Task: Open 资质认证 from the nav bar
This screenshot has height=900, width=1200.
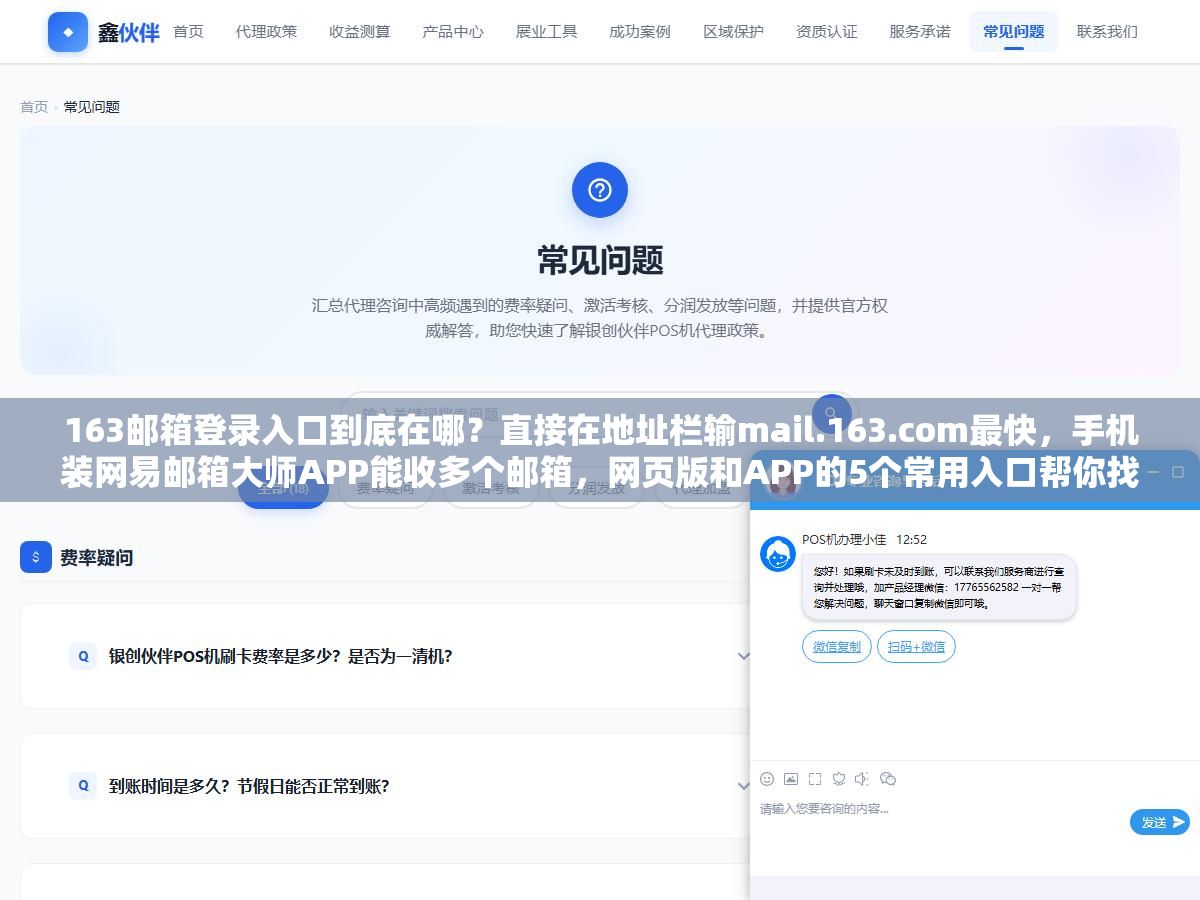Action: [827, 32]
